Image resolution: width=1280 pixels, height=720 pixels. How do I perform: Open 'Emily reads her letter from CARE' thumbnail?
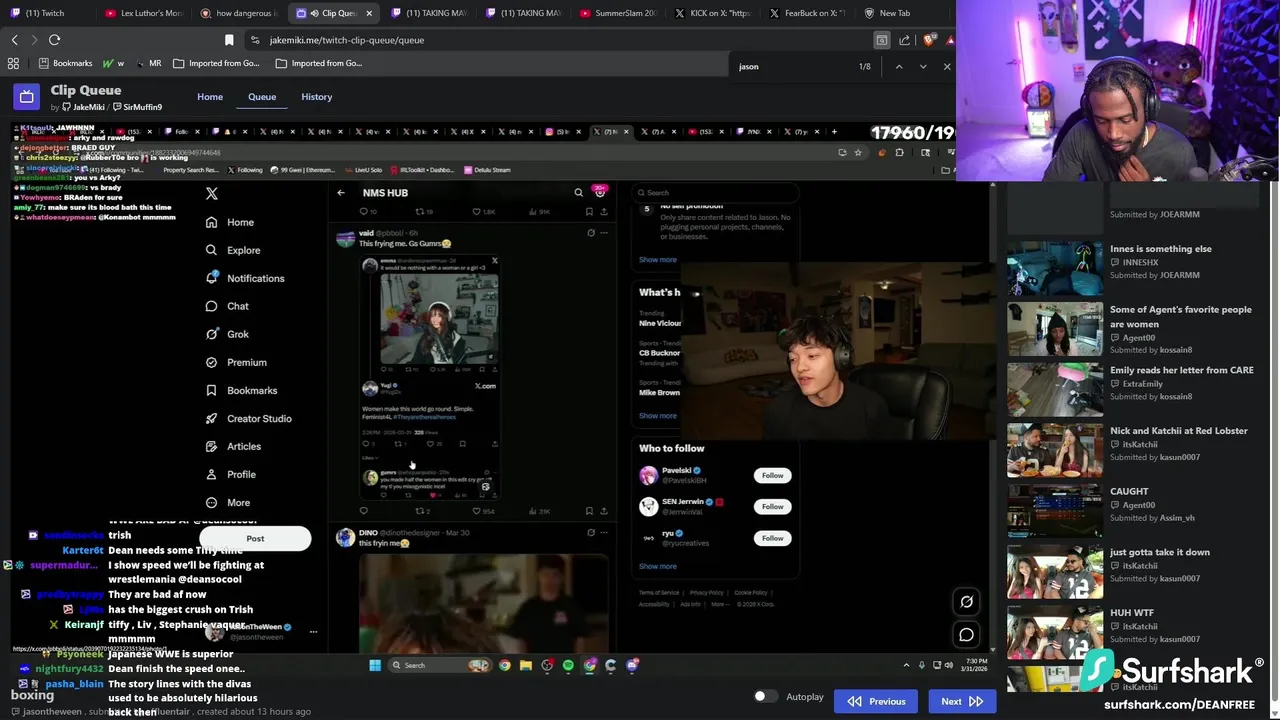click(x=1055, y=390)
